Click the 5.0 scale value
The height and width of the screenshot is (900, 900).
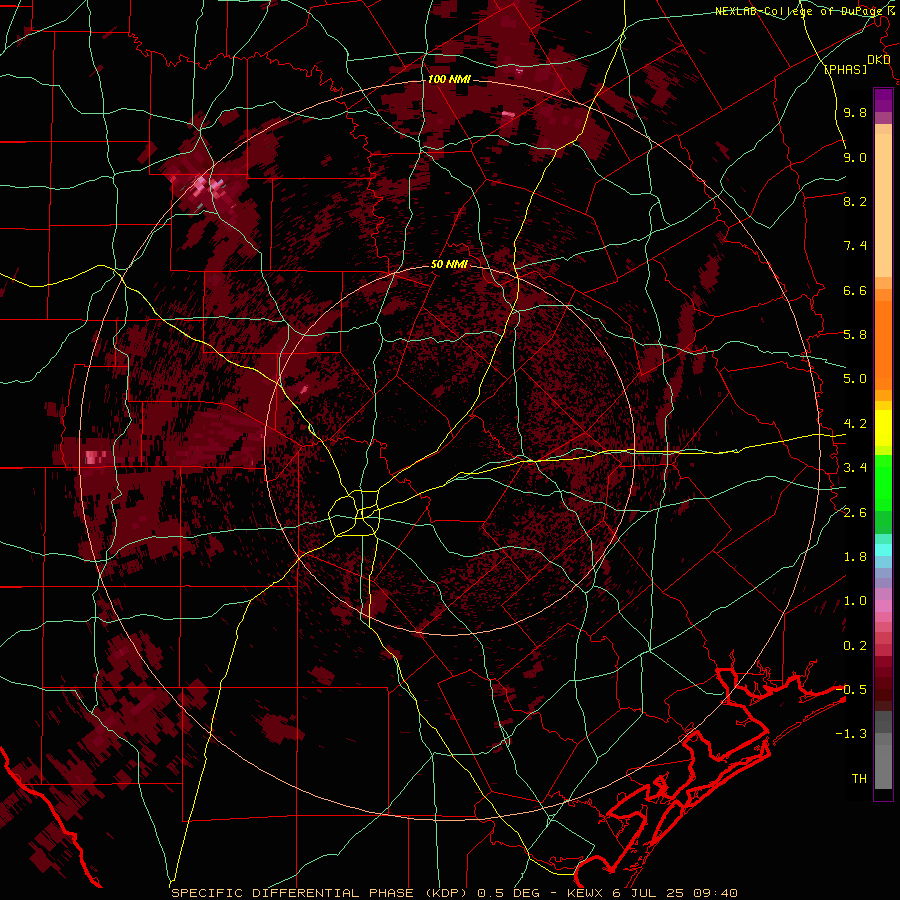(855, 379)
